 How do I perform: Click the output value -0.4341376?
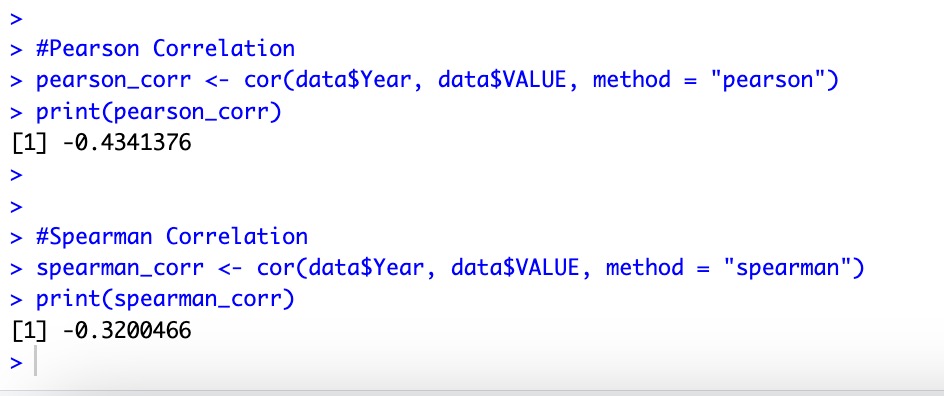(x=127, y=143)
